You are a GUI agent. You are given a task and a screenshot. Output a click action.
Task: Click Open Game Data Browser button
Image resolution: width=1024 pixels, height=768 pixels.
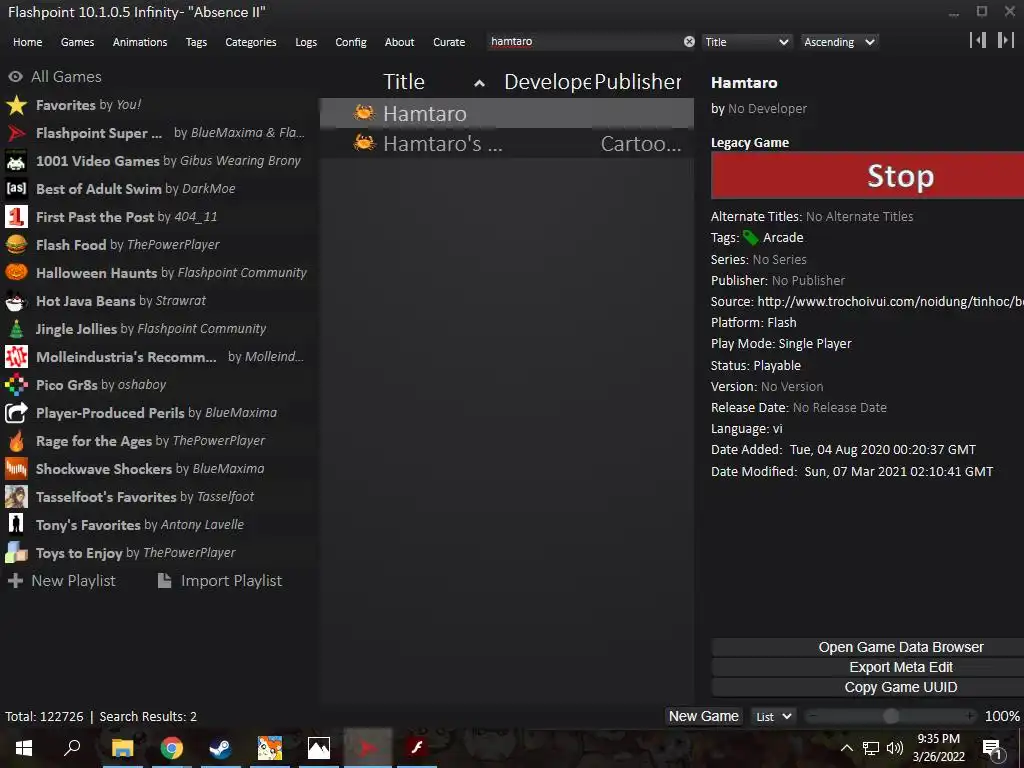click(867, 647)
